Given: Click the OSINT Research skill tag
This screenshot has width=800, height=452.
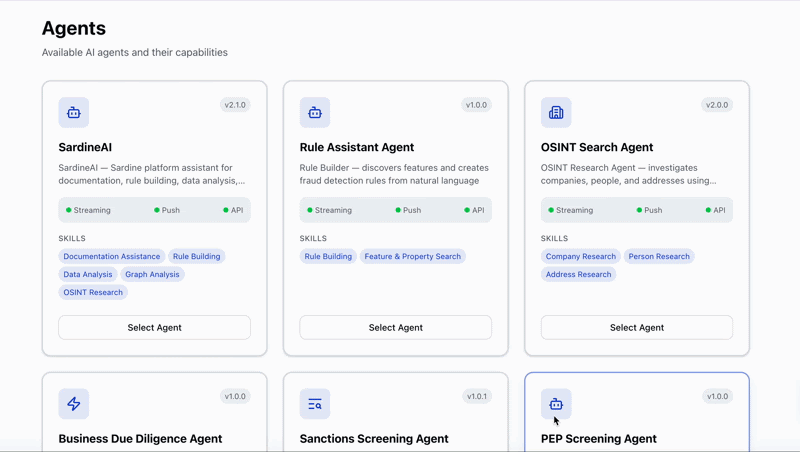Looking at the screenshot, I should click(x=93, y=292).
